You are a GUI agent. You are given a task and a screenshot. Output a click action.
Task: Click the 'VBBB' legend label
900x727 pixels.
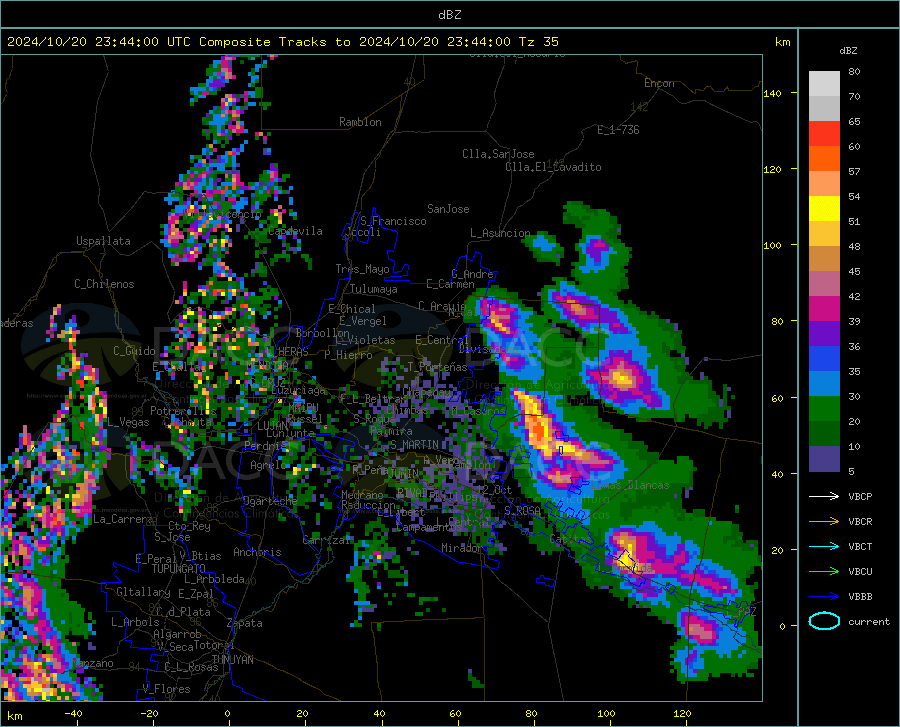tap(860, 597)
